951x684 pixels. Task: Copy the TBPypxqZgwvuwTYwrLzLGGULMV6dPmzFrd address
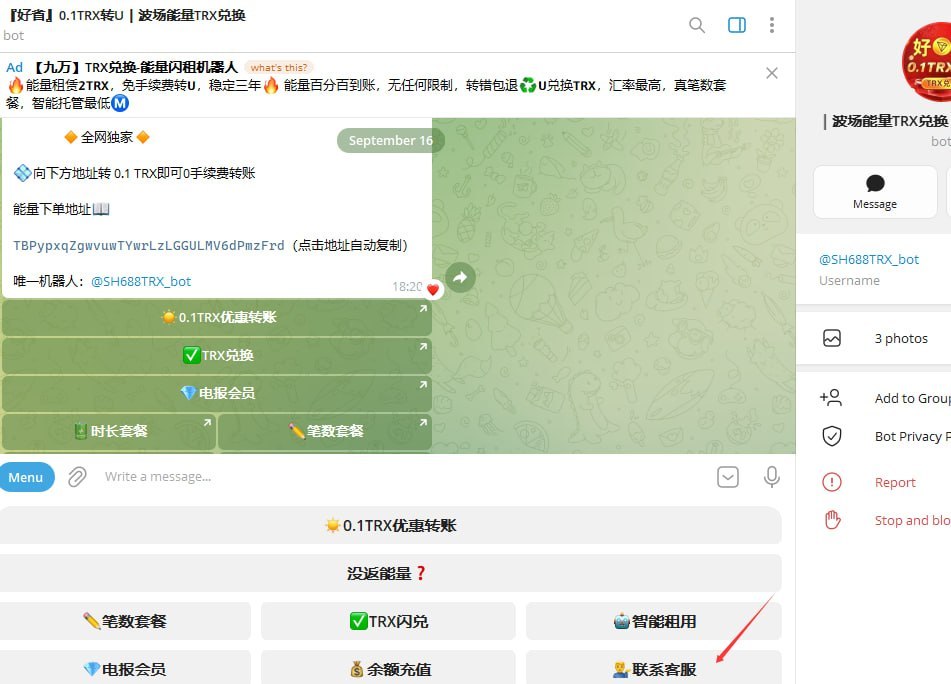149,246
